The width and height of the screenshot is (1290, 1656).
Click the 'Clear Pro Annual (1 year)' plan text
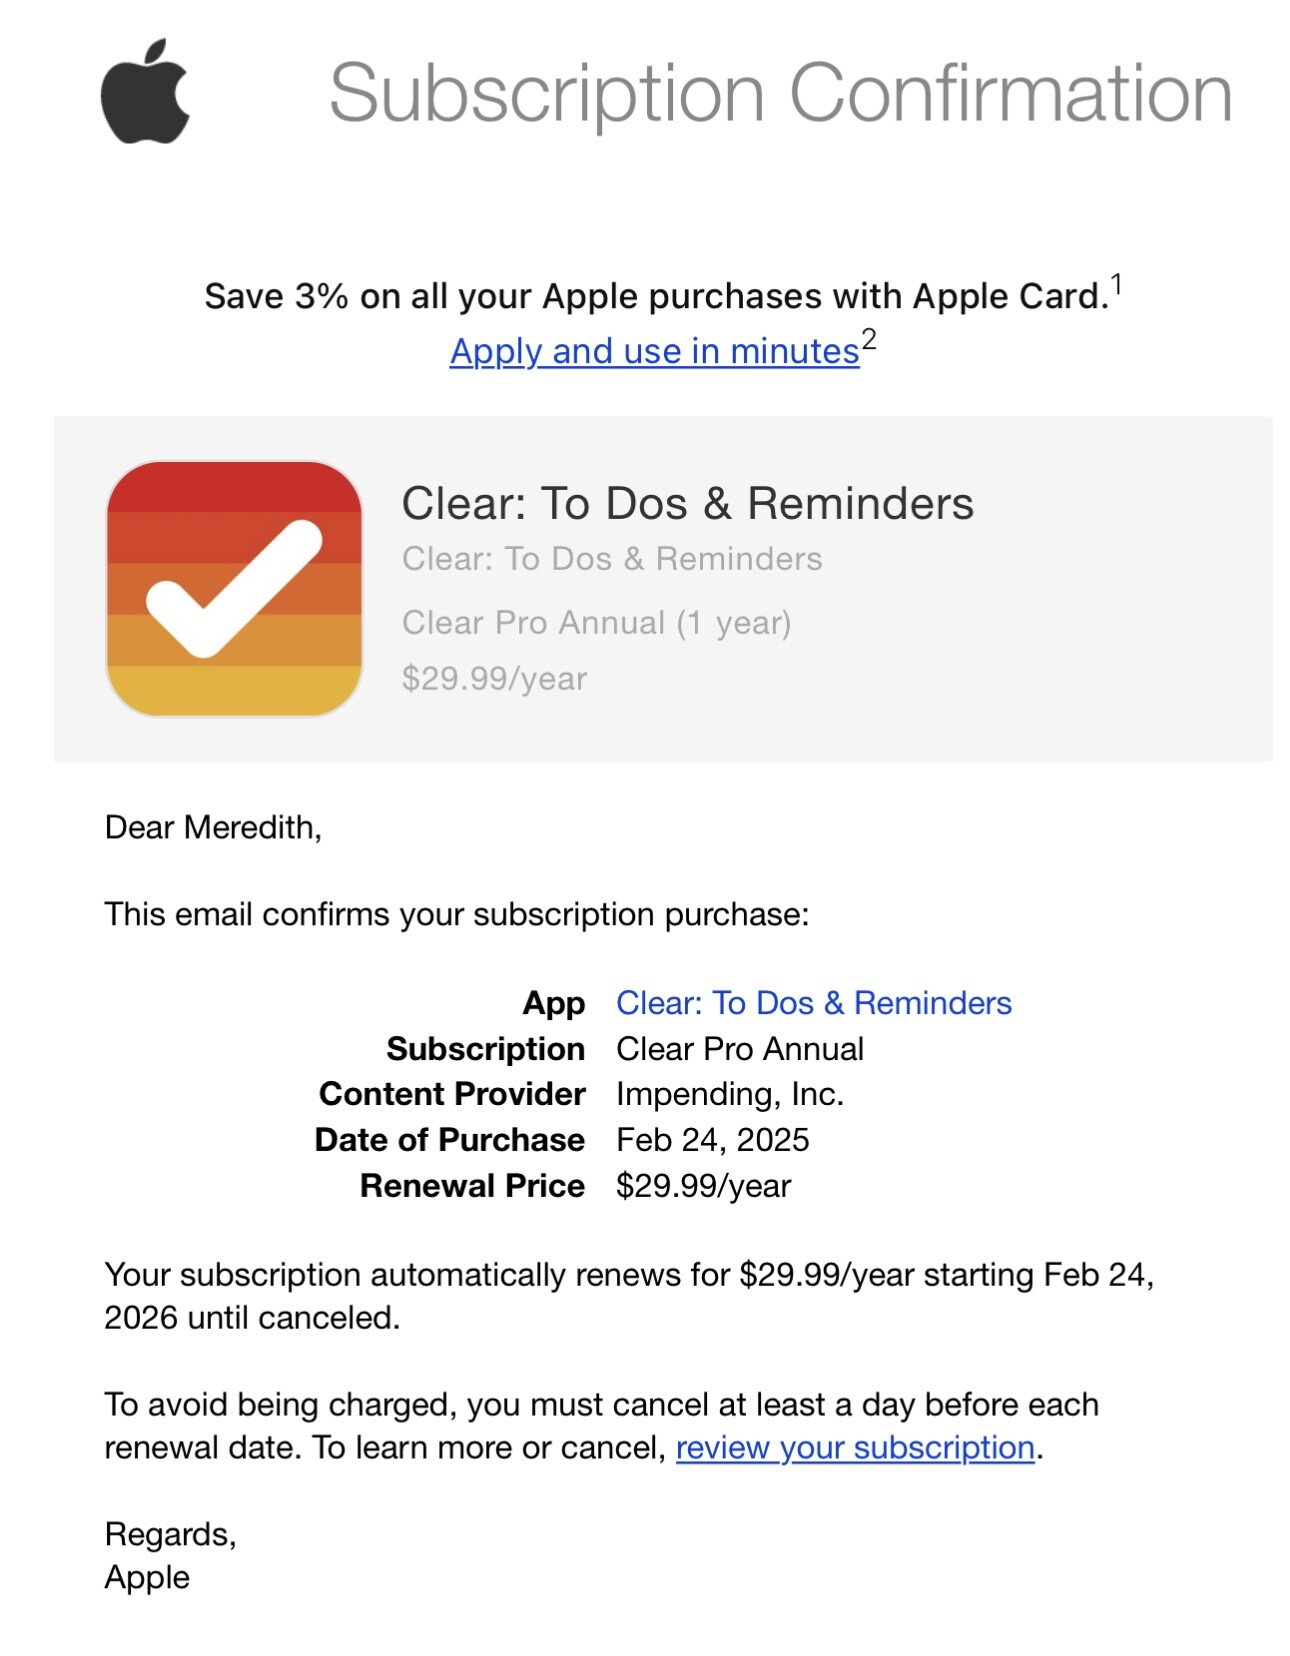[x=596, y=623]
